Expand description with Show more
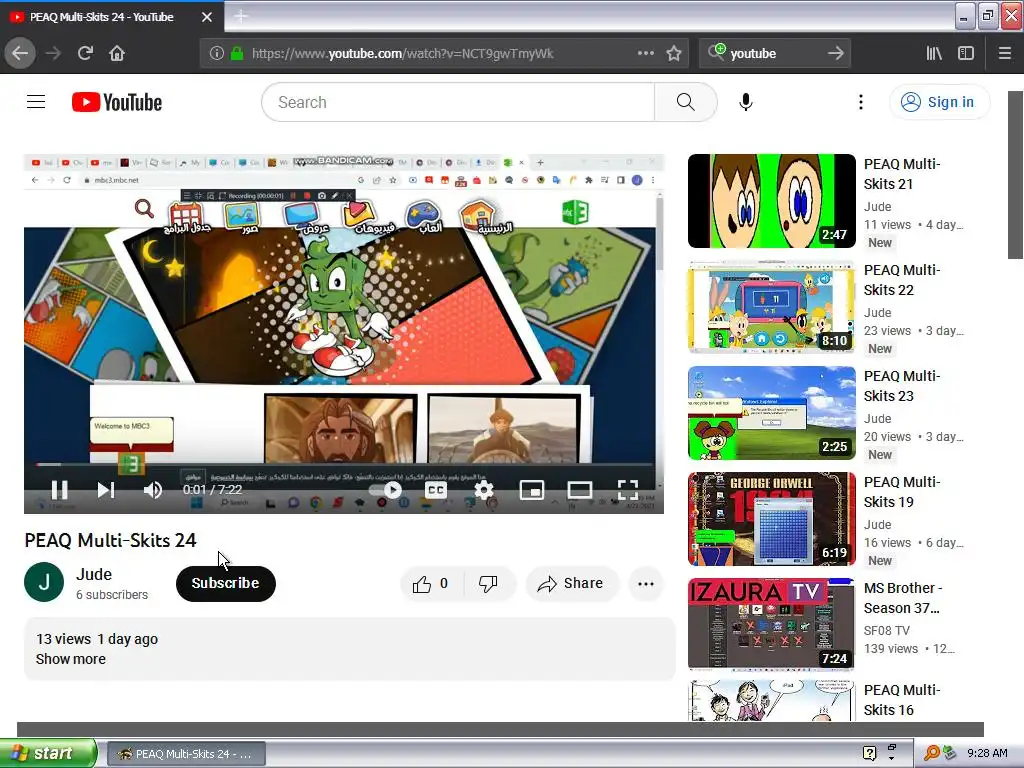1024x768 pixels. click(x=71, y=659)
